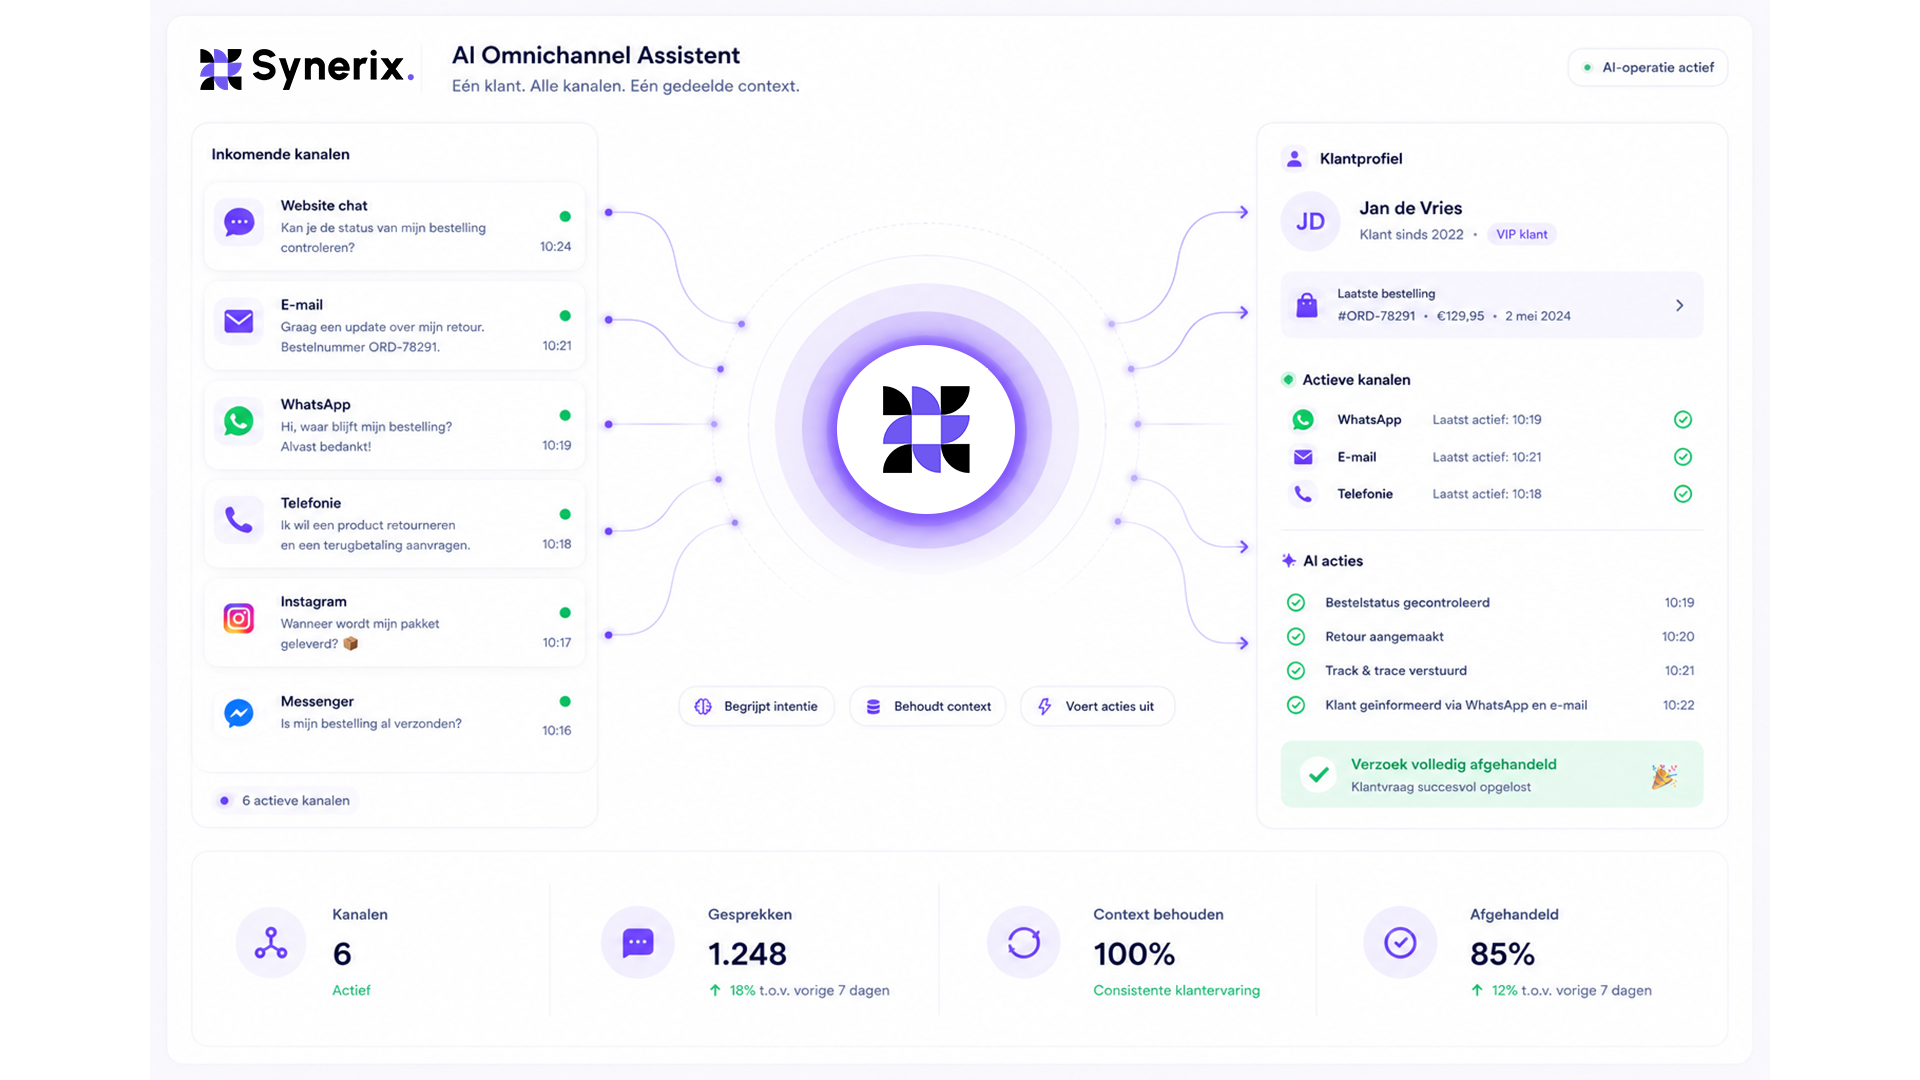1920x1080 pixels.
Task: Click the Context behouden value 100%
Action: tap(1134, 954)
